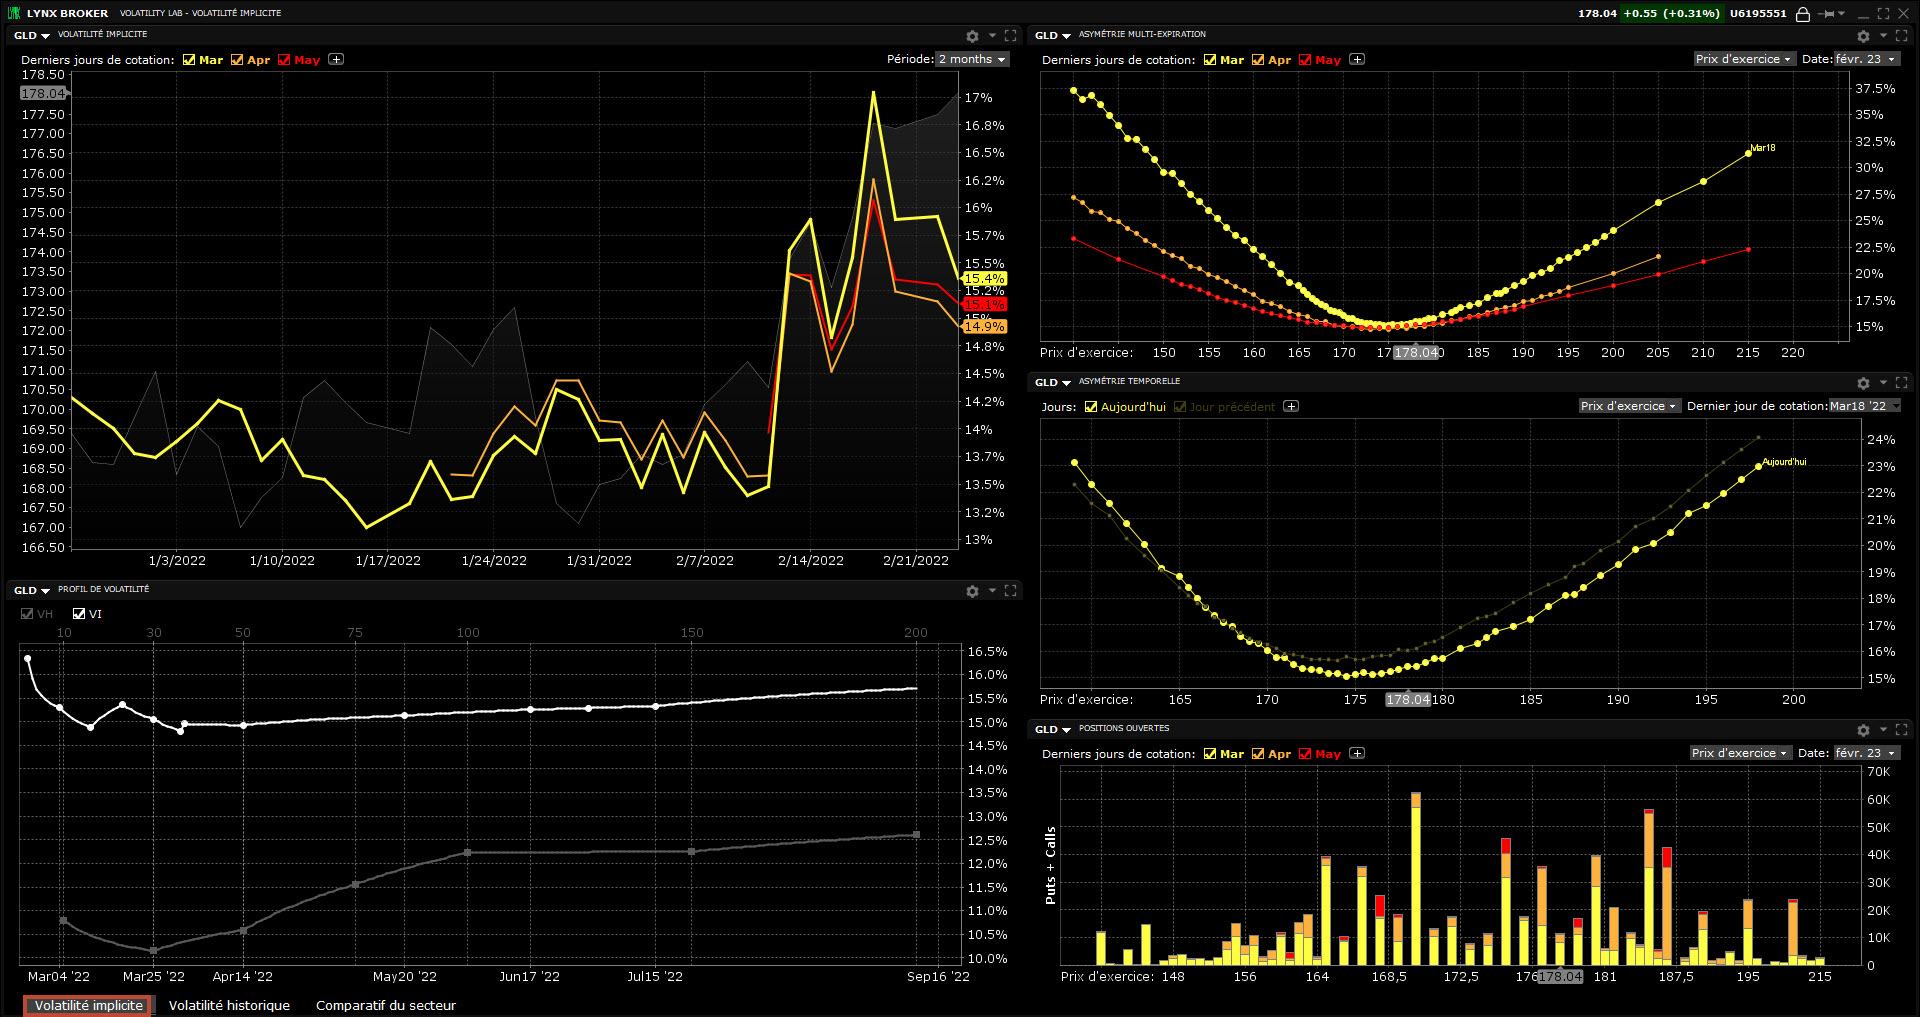This screenshot has width=1920, height=1017.
Task: Toggle Aujourd'hui checkbox in Asymétrie Temporelle
Action: coord(1091,406)
